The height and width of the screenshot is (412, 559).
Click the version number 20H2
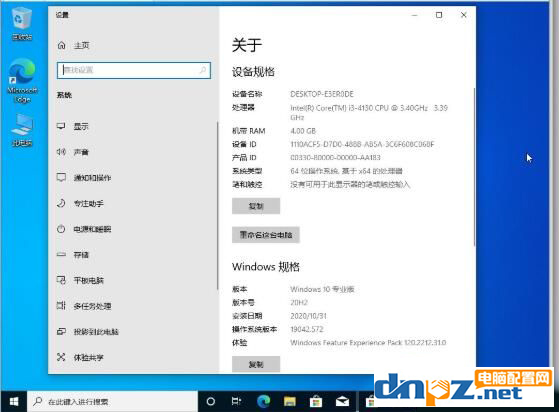click(299, 303)
